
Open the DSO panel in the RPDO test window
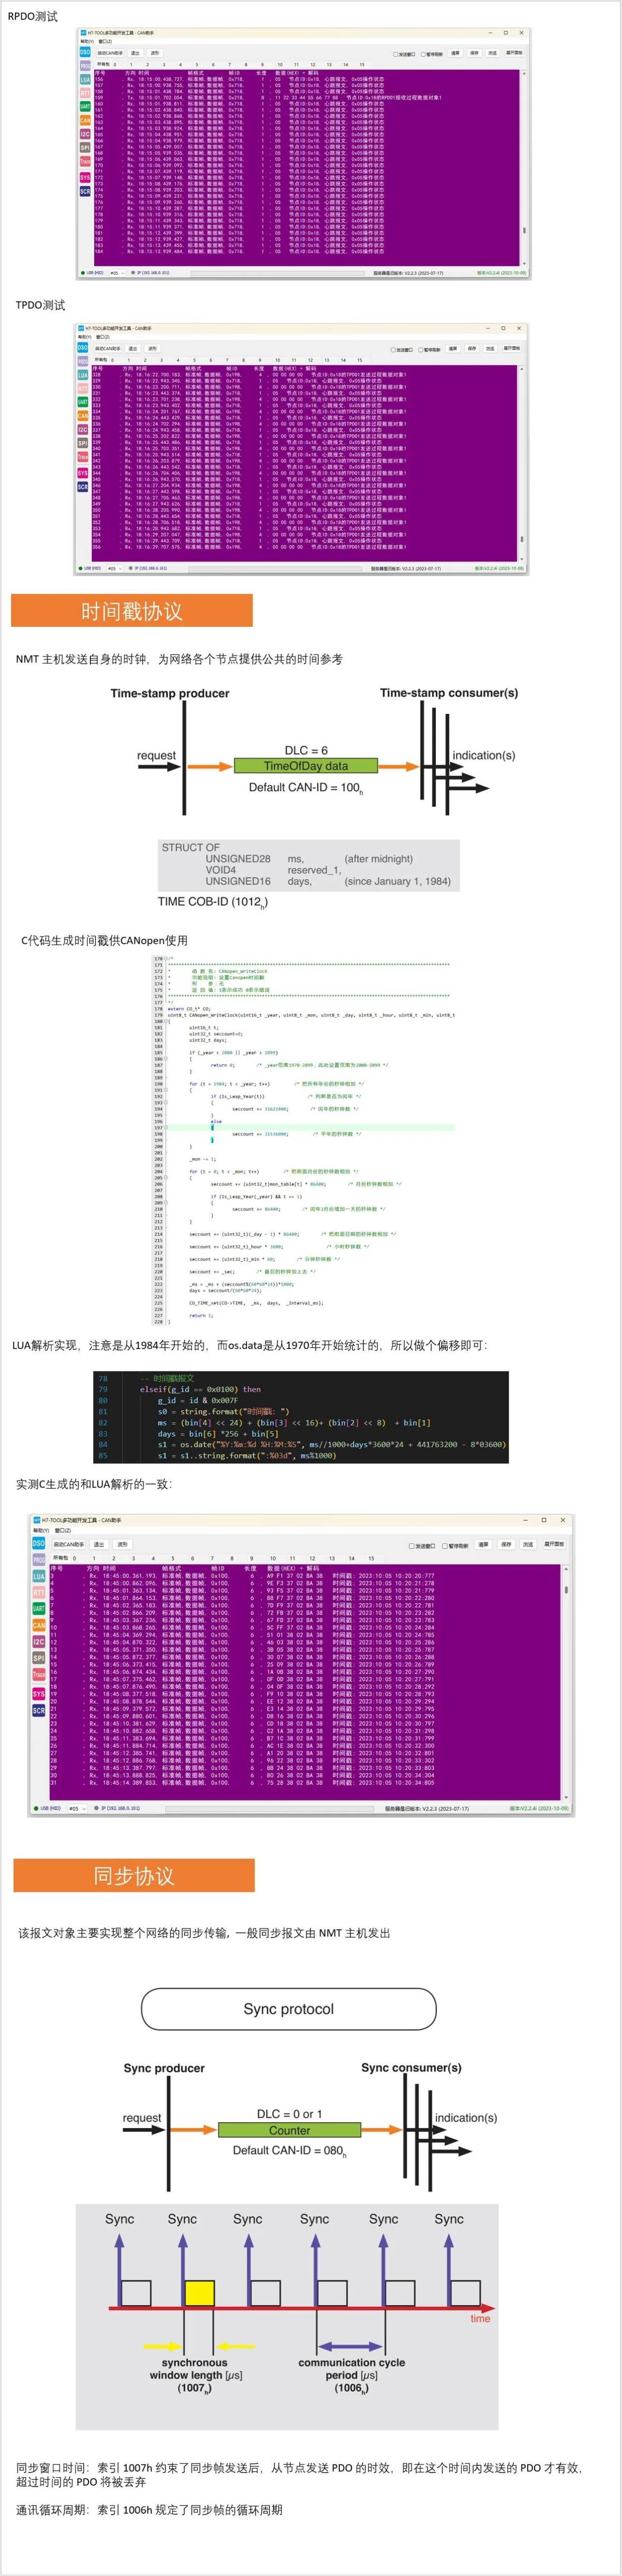(85, 52)
